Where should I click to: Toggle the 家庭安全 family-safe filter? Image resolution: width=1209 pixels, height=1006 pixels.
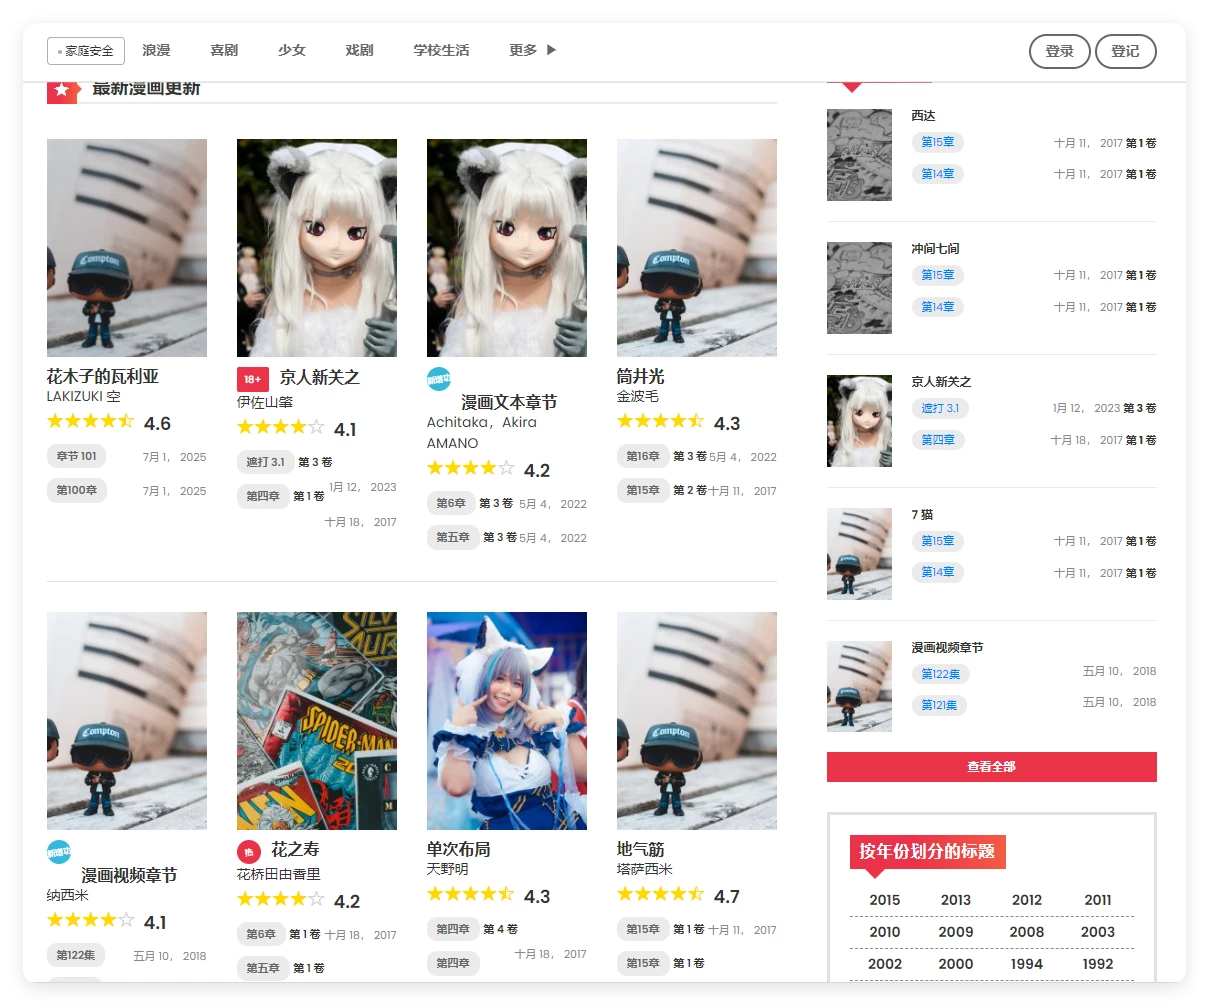tap(84, 50)
